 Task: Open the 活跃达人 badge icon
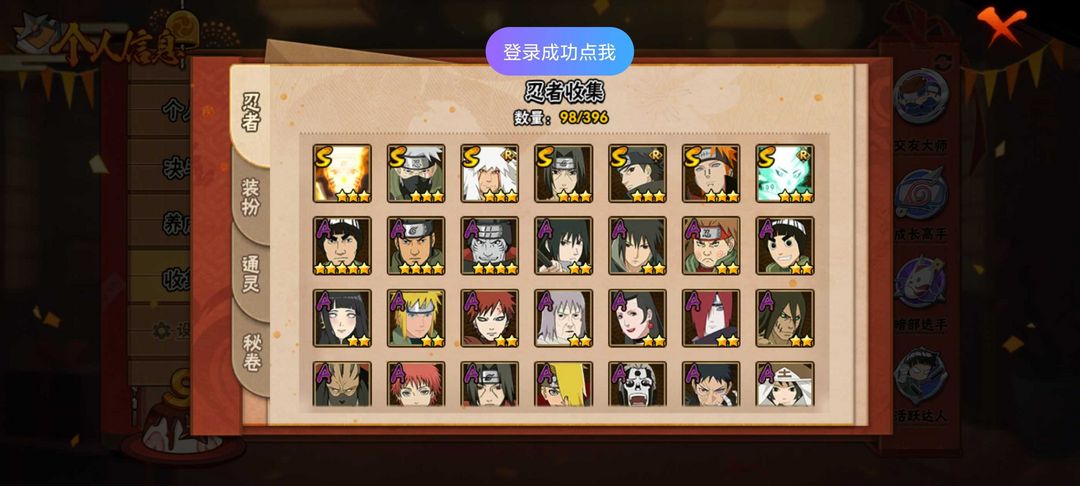click(921, 375)
